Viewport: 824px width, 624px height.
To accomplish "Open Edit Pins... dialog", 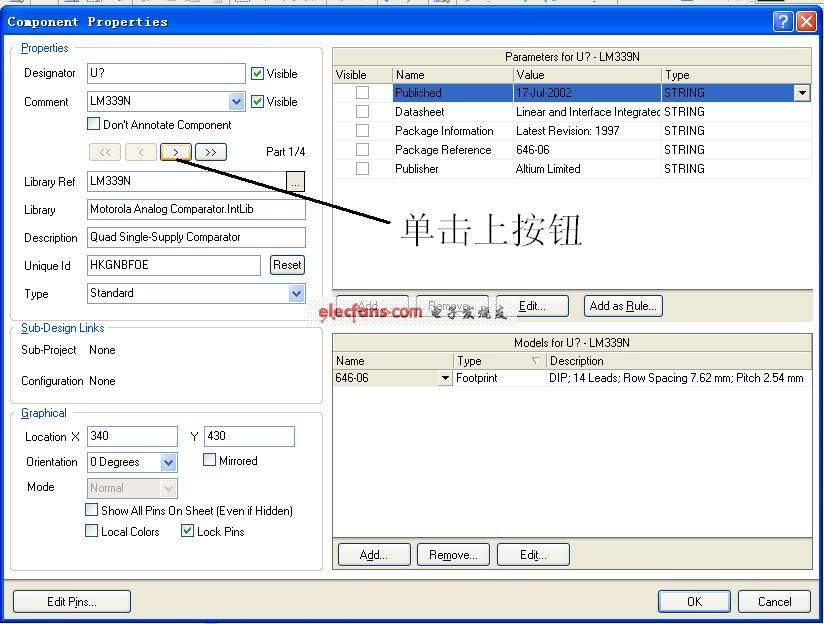I will tap(71, 601).
